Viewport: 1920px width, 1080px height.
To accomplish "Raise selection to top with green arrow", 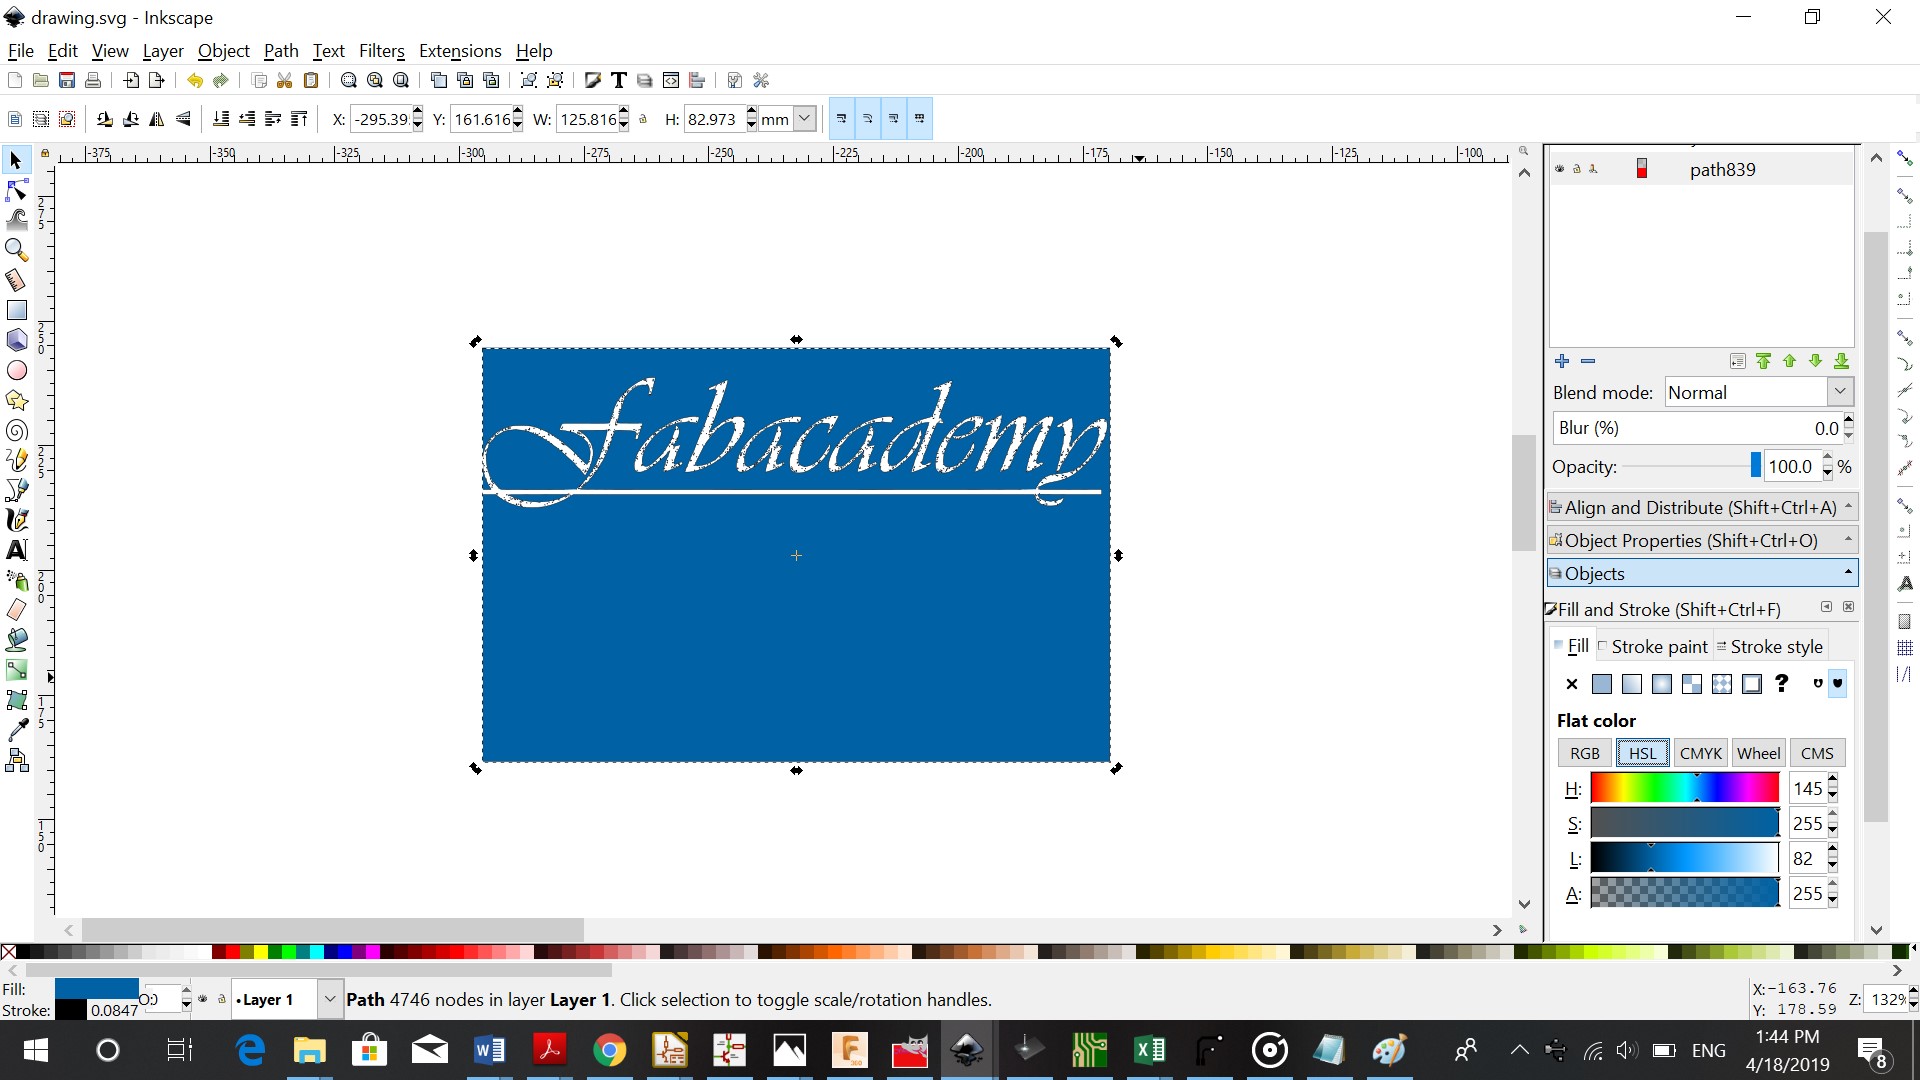I will click(x=1763, y=361).
